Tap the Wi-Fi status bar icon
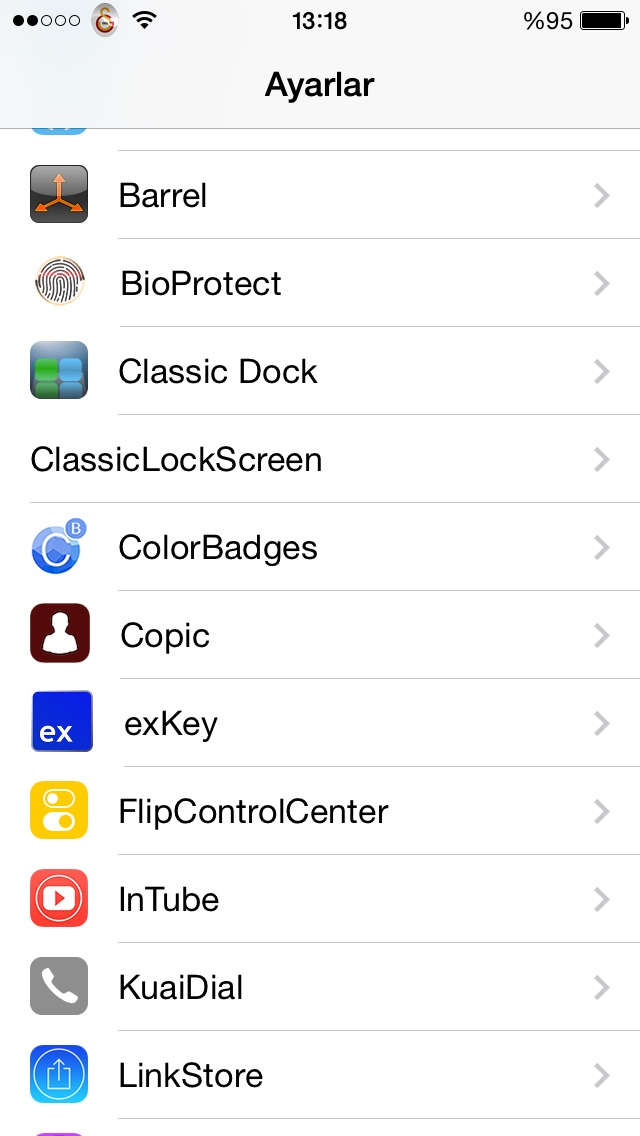Screen dimensions: 640x1136 coord(145,20)
